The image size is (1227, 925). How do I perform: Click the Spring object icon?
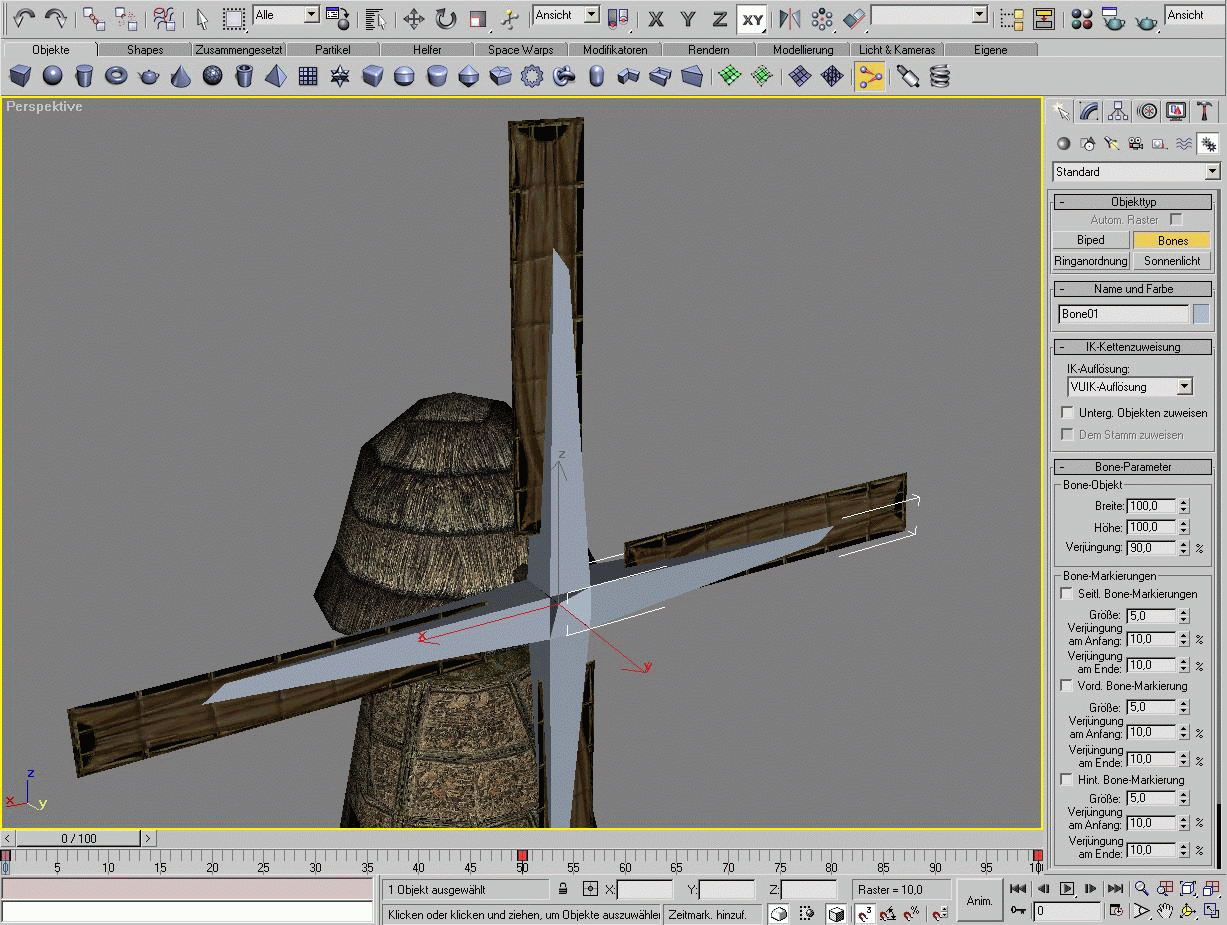pos(940,76)
